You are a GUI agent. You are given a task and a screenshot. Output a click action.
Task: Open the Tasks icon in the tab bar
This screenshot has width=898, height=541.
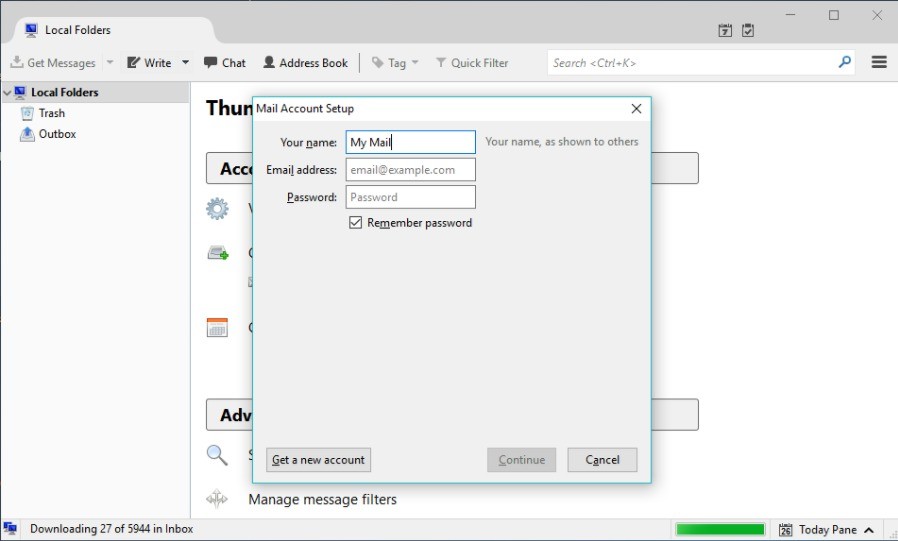(x=747, y=31)
